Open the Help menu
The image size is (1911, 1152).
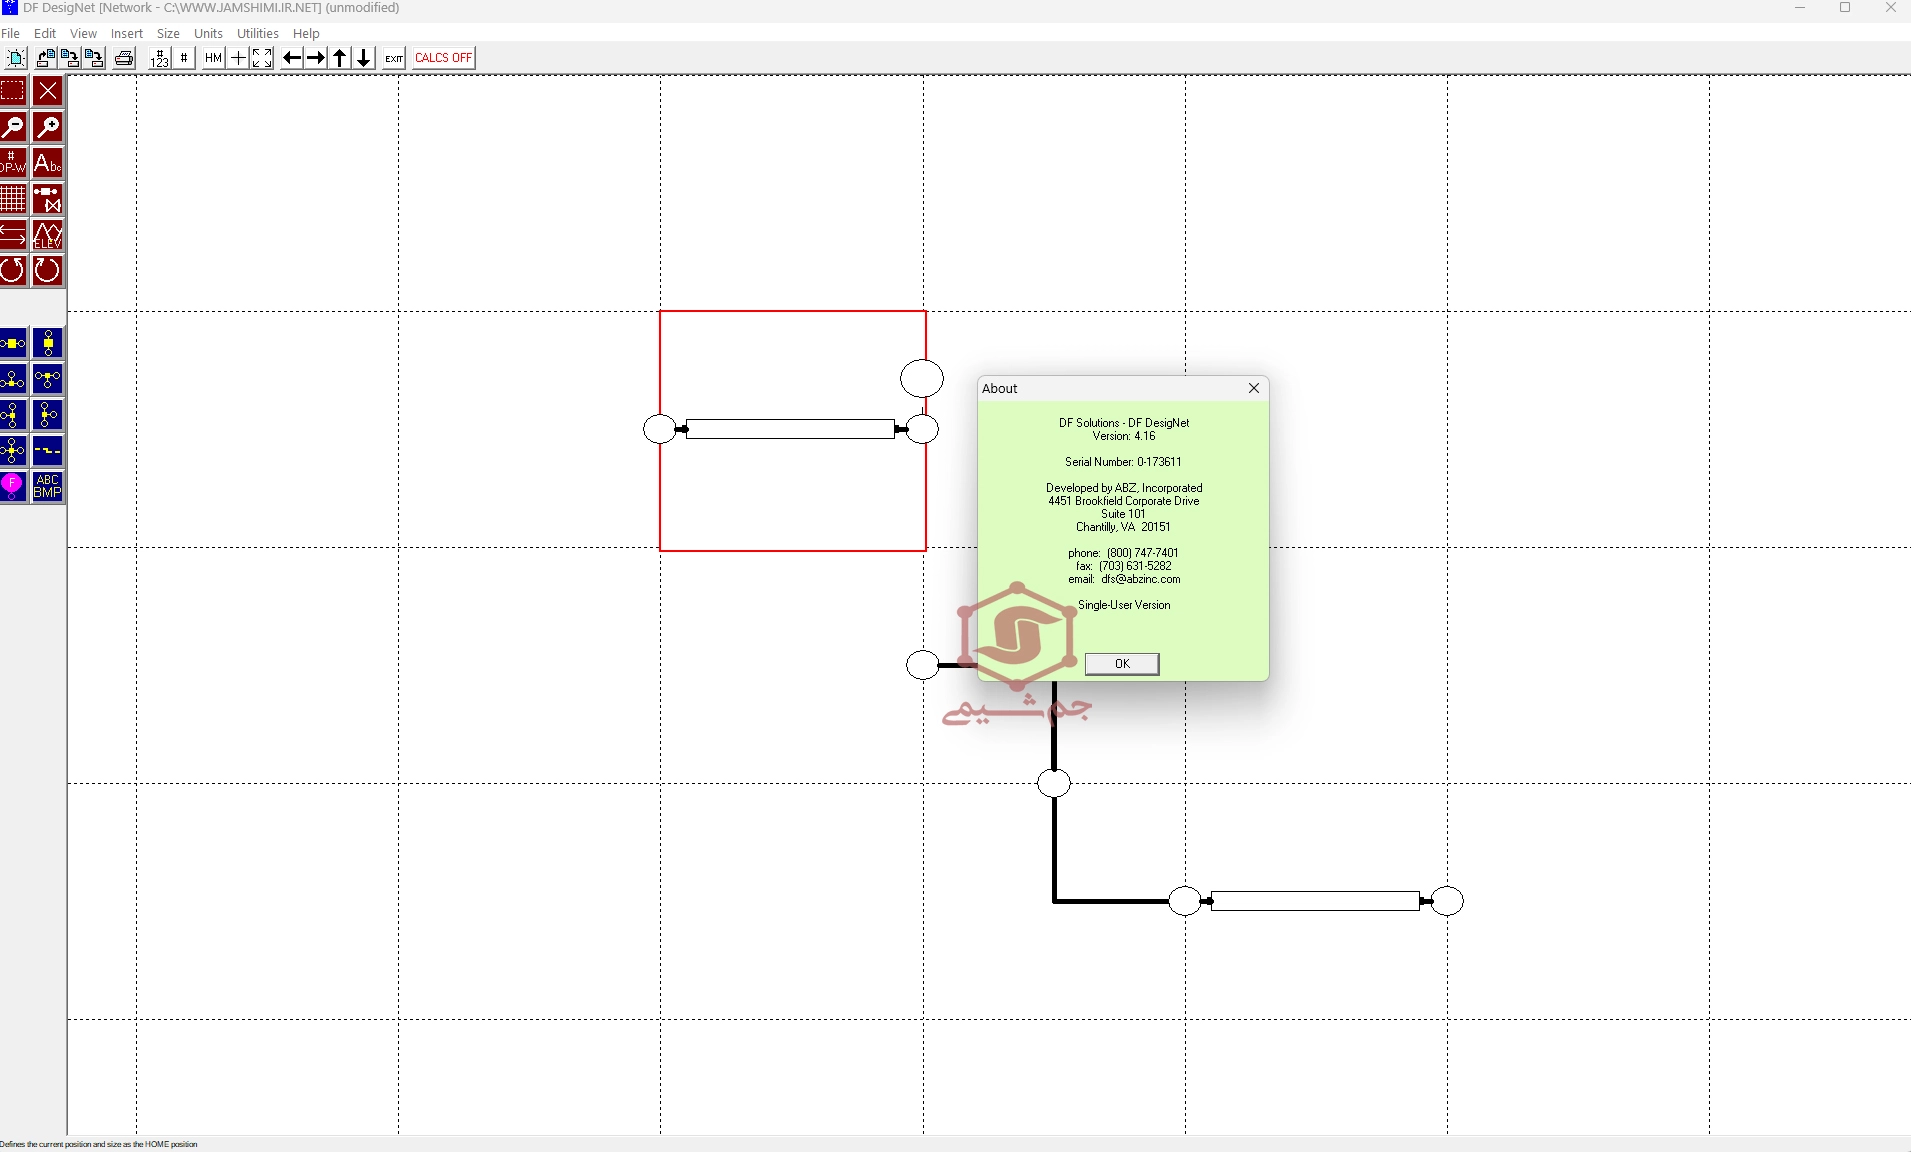[306, 33]
